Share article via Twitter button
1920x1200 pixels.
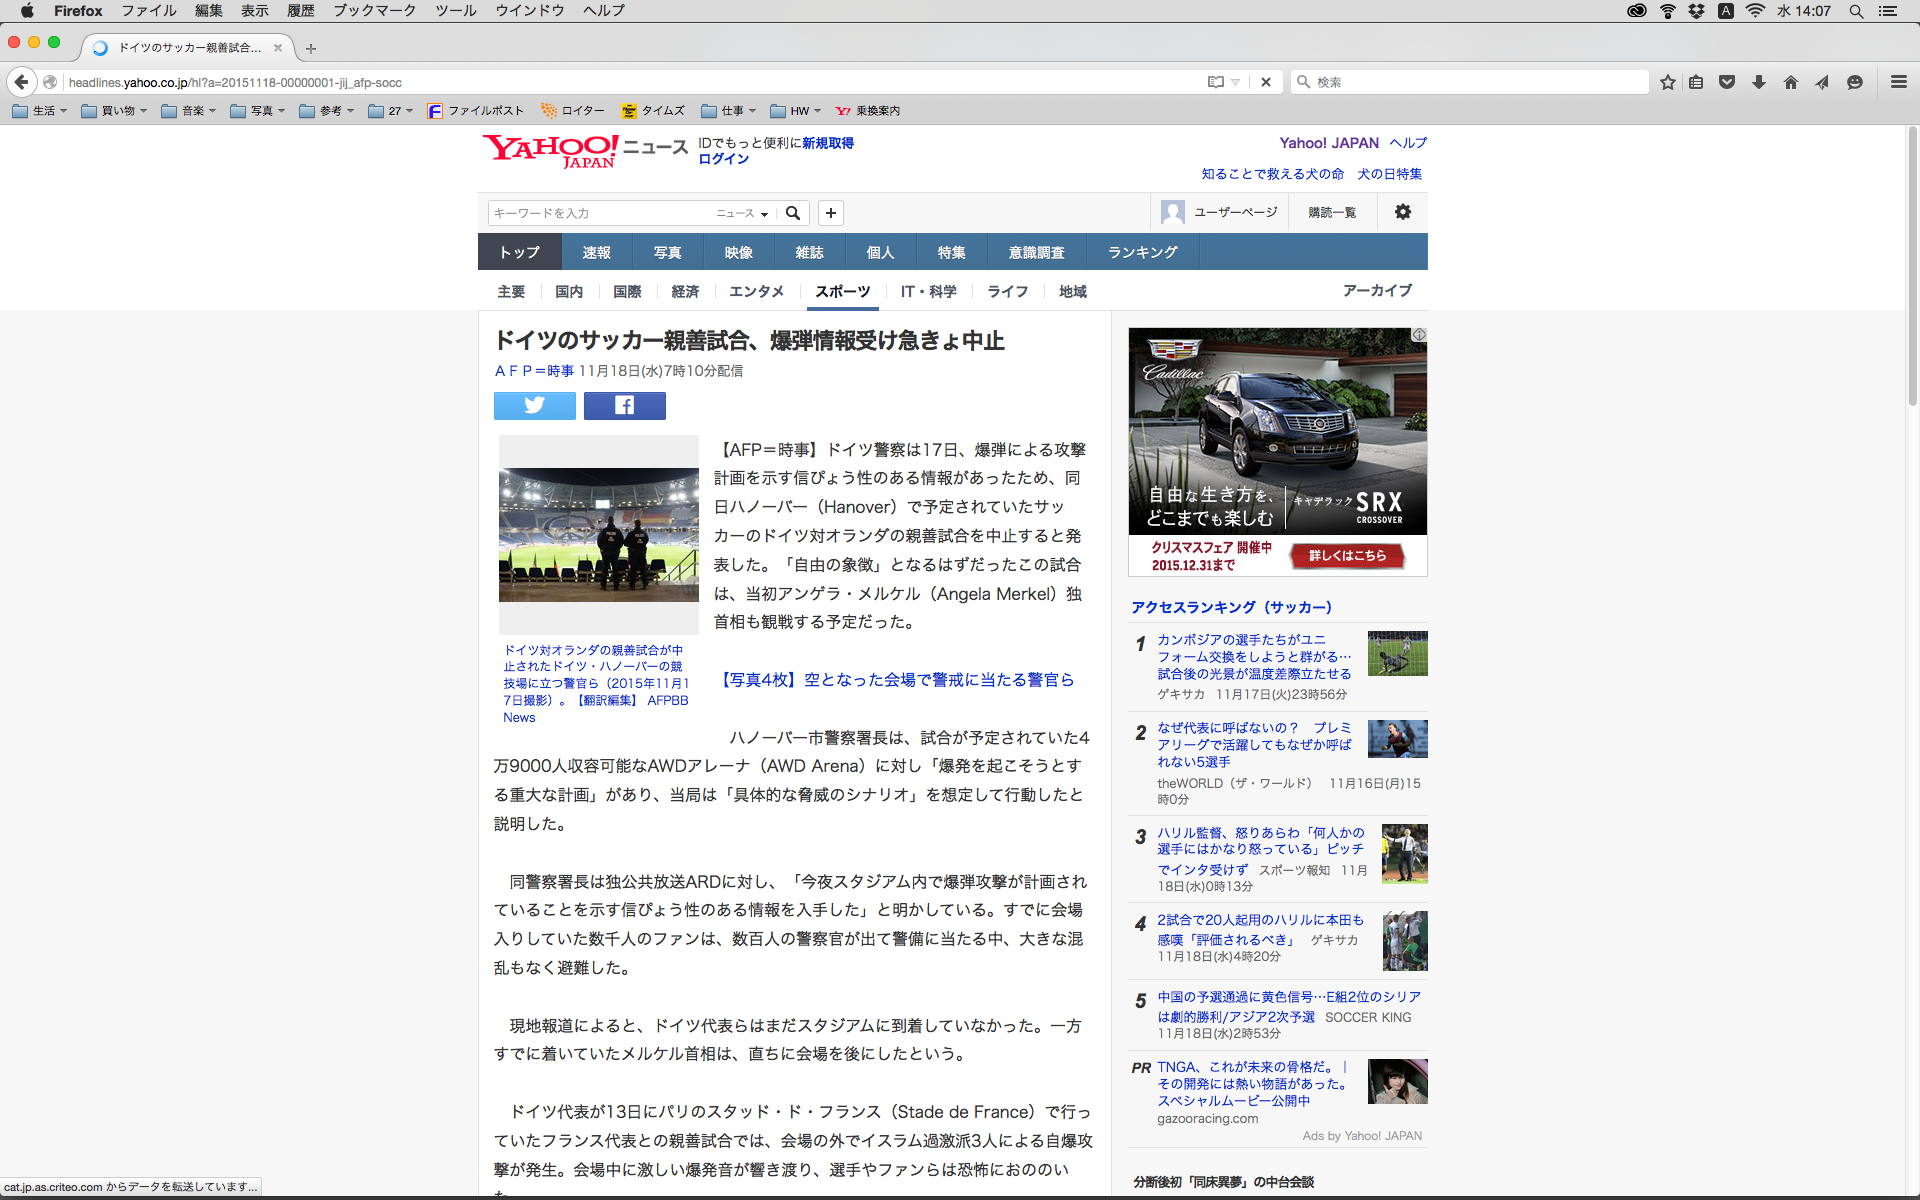[534, 405]
